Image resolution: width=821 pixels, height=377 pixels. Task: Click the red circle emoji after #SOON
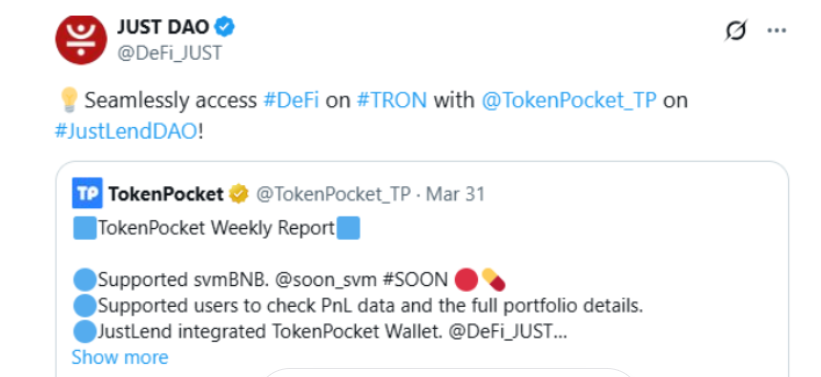[x=466, y=280]
